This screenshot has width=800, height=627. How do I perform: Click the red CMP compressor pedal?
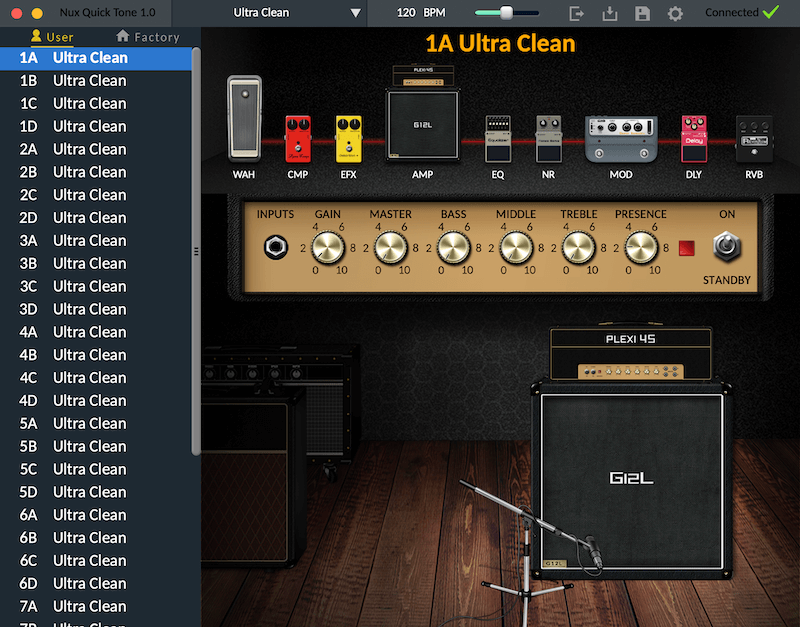(298, 139)
